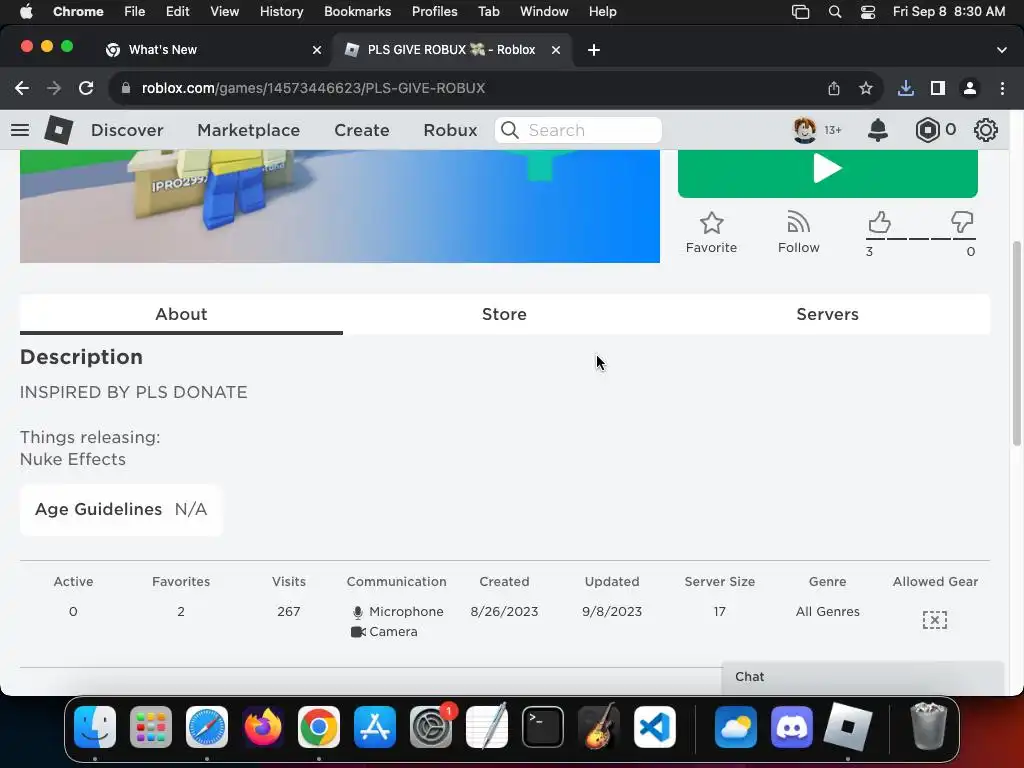Bookmark this tab with the star

click(866, 88)
